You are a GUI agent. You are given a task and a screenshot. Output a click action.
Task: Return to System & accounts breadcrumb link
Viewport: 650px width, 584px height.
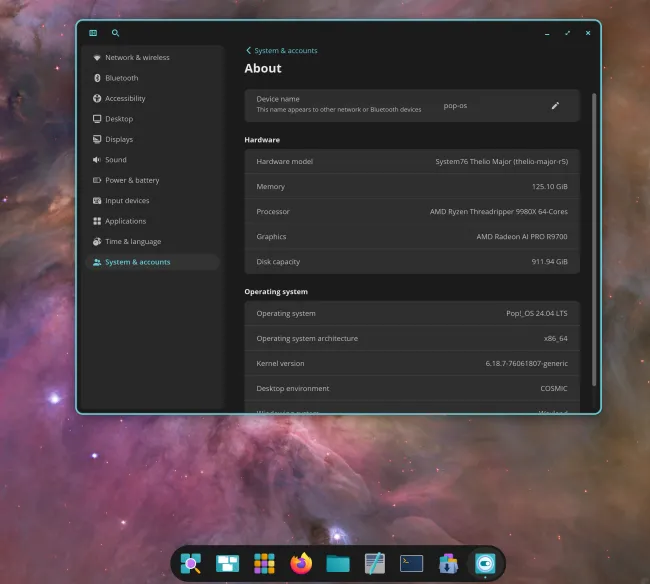tap(286, 51)
